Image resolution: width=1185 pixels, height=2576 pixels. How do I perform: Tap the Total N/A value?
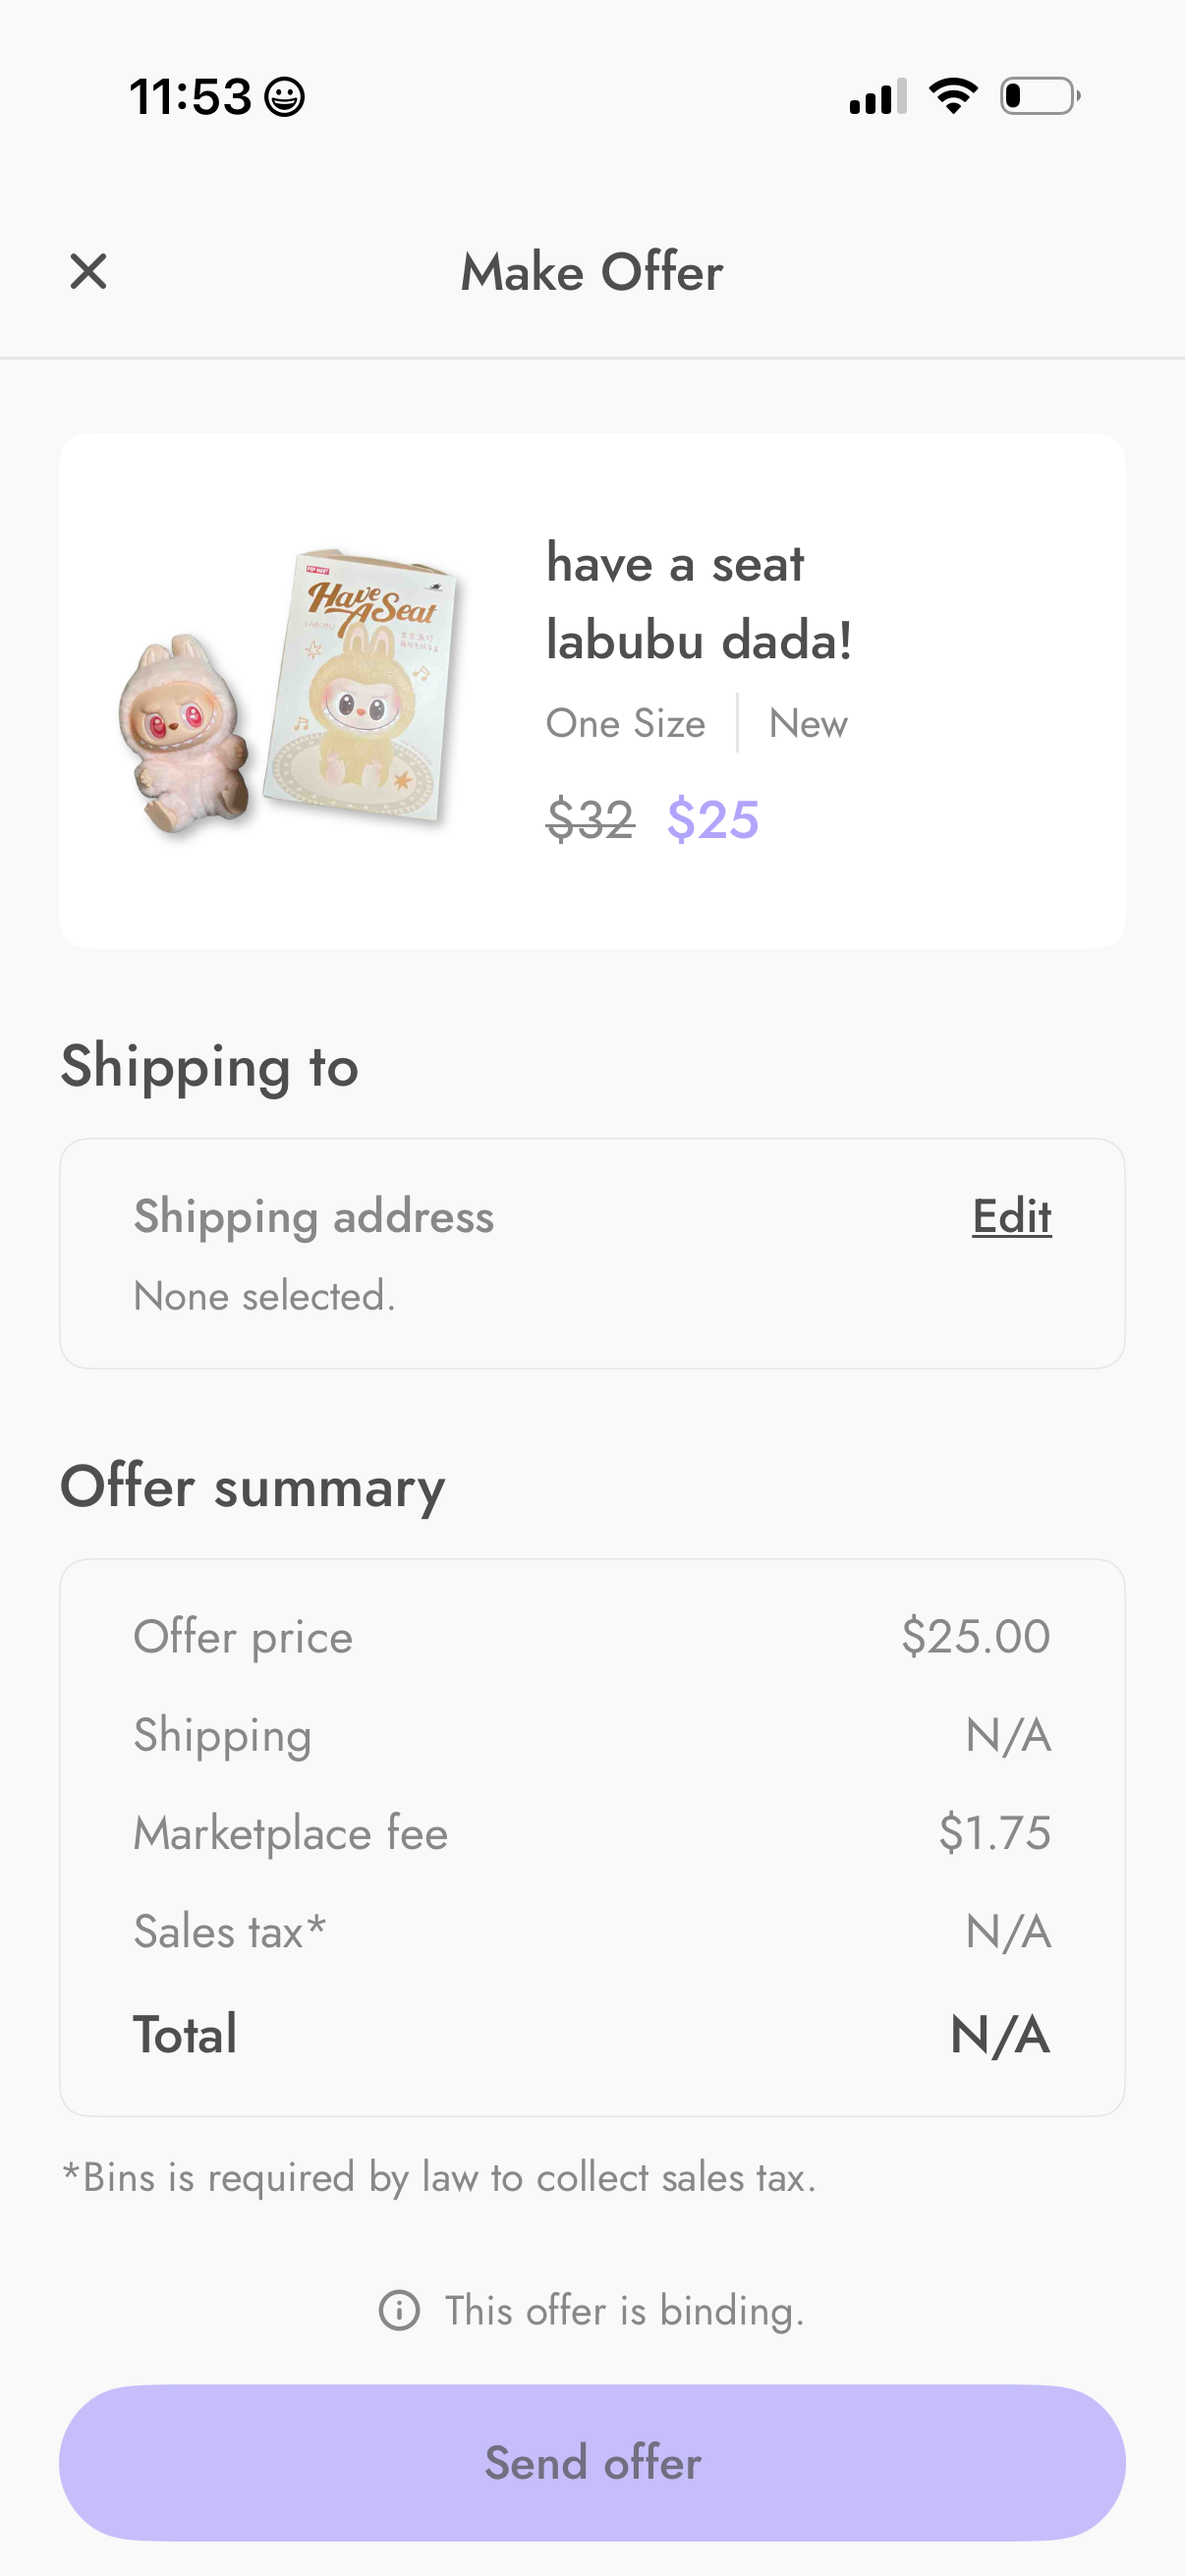[x=1000, y=2034]
